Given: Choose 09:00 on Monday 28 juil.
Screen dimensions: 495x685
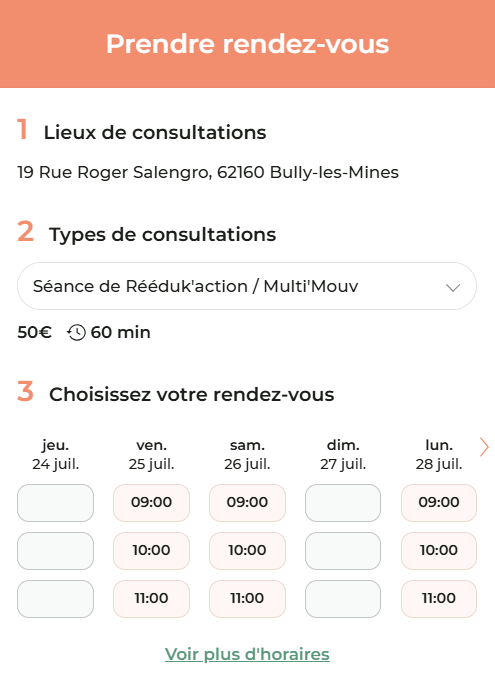Looking at the screenshot, I should point(439,502).
